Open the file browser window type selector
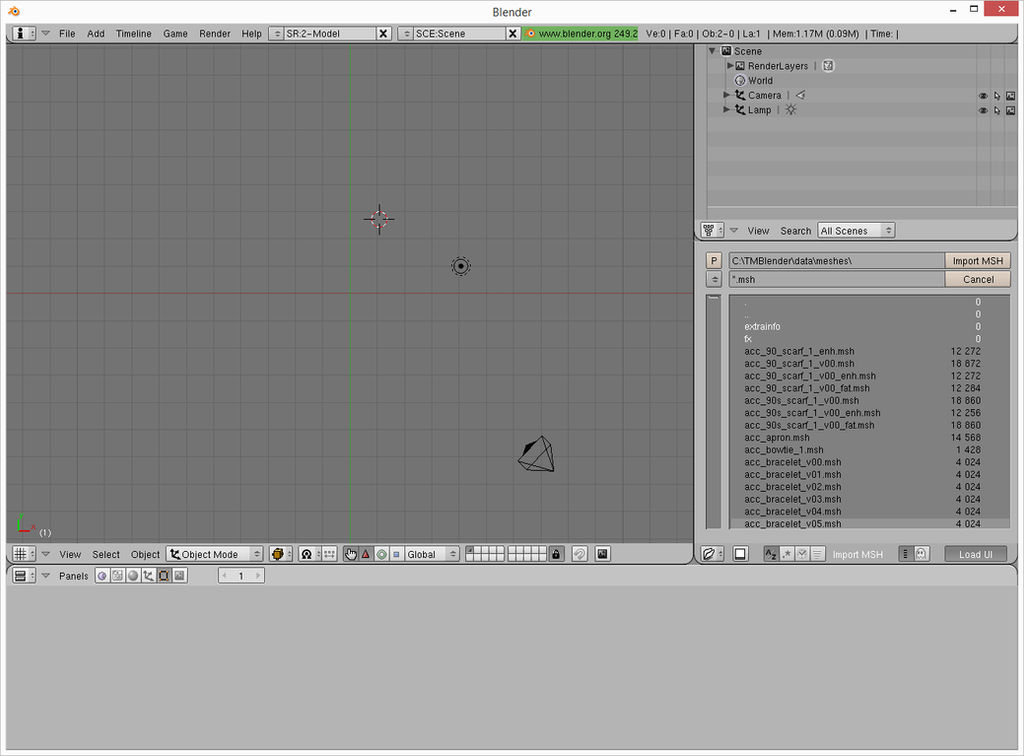Image resolution: width=1024 pixels, height=756 pixels. [x=712, y=554]
